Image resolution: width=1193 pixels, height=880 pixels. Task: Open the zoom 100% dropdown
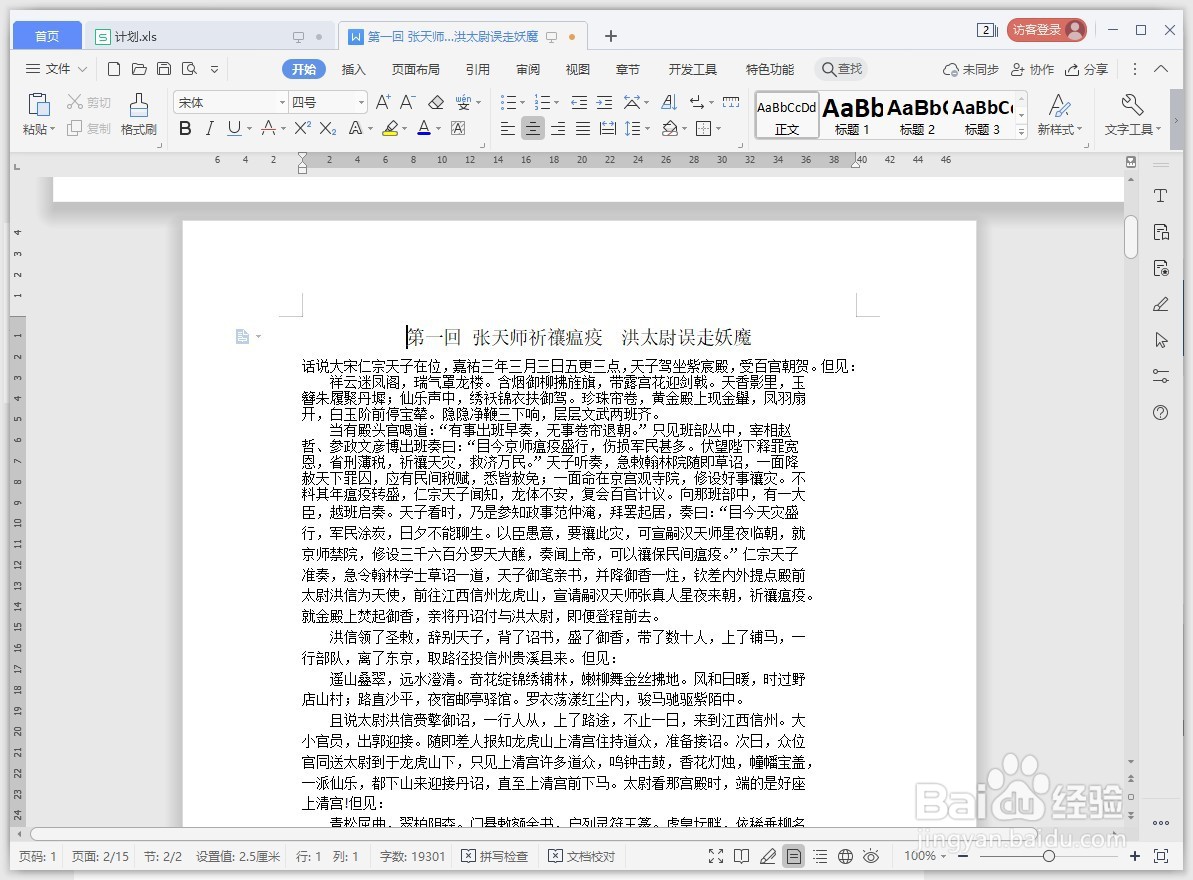tap(943, 856)
